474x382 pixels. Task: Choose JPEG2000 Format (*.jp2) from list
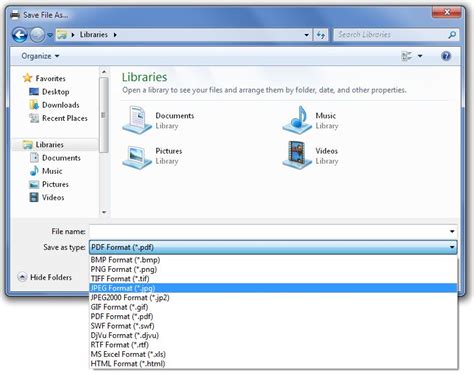tap(273, 297)
